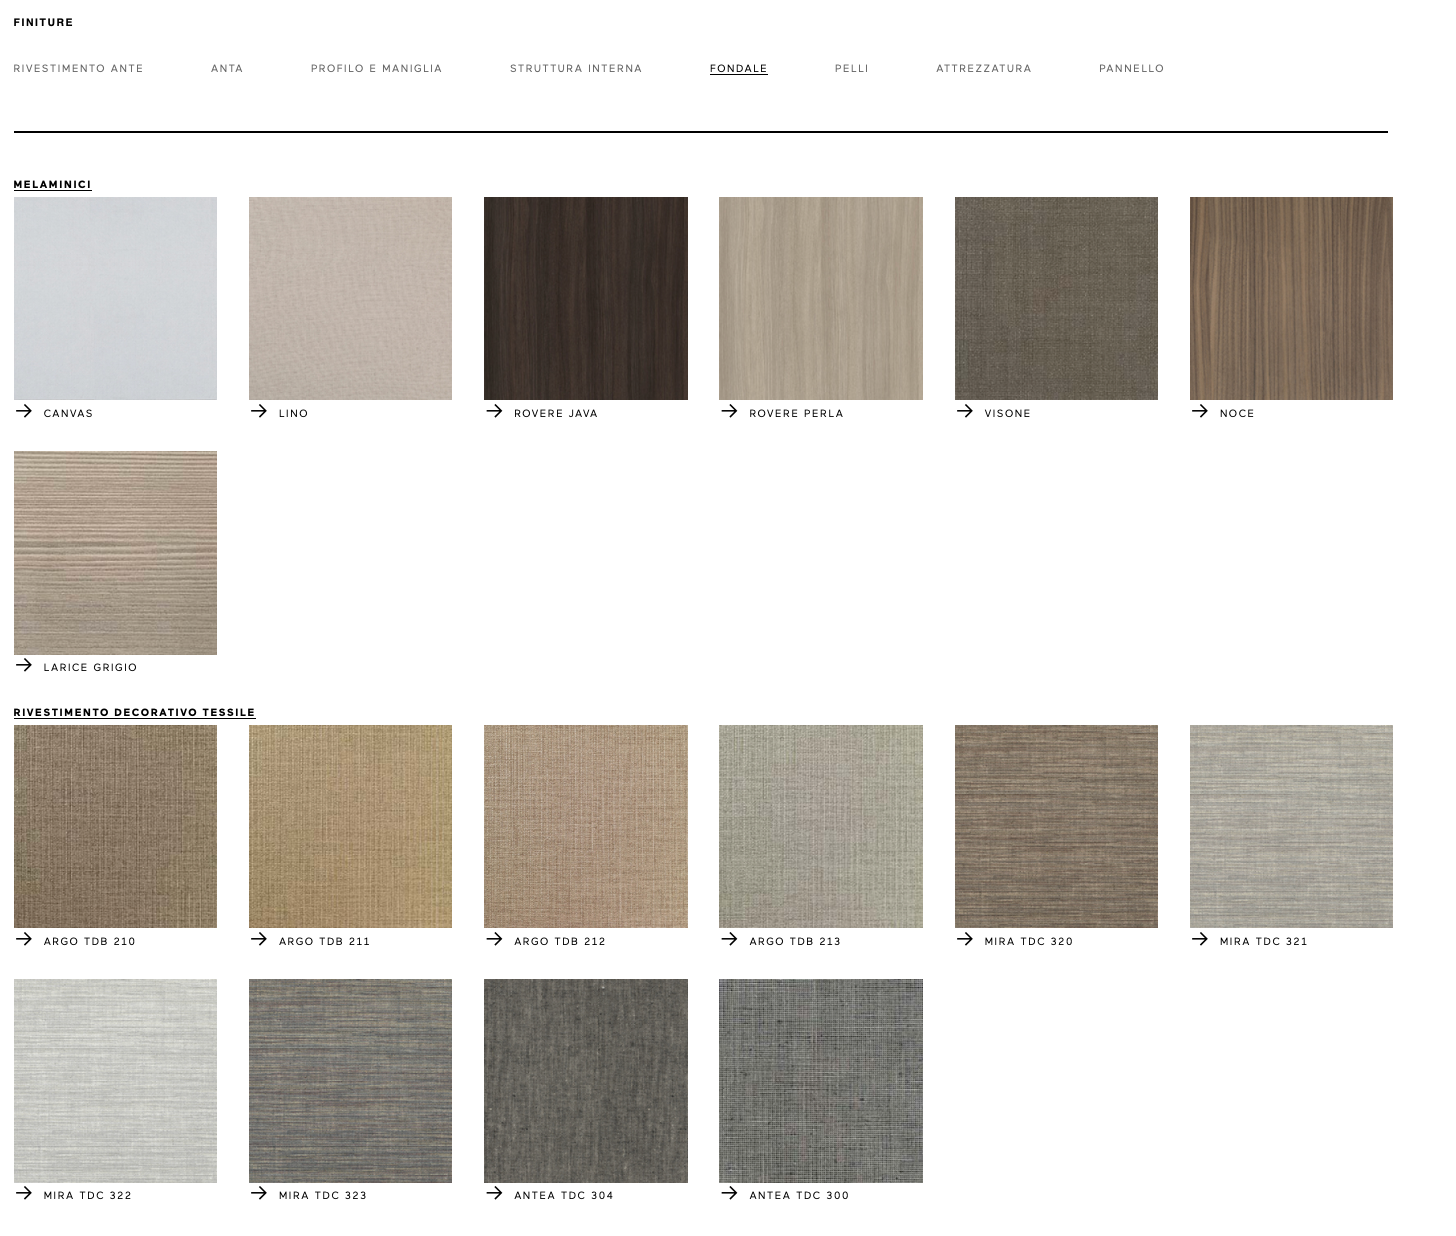Open the Antea TDC 300 fabric thumbnail
1456x1236 pixels.
(x=820, y=1080)
